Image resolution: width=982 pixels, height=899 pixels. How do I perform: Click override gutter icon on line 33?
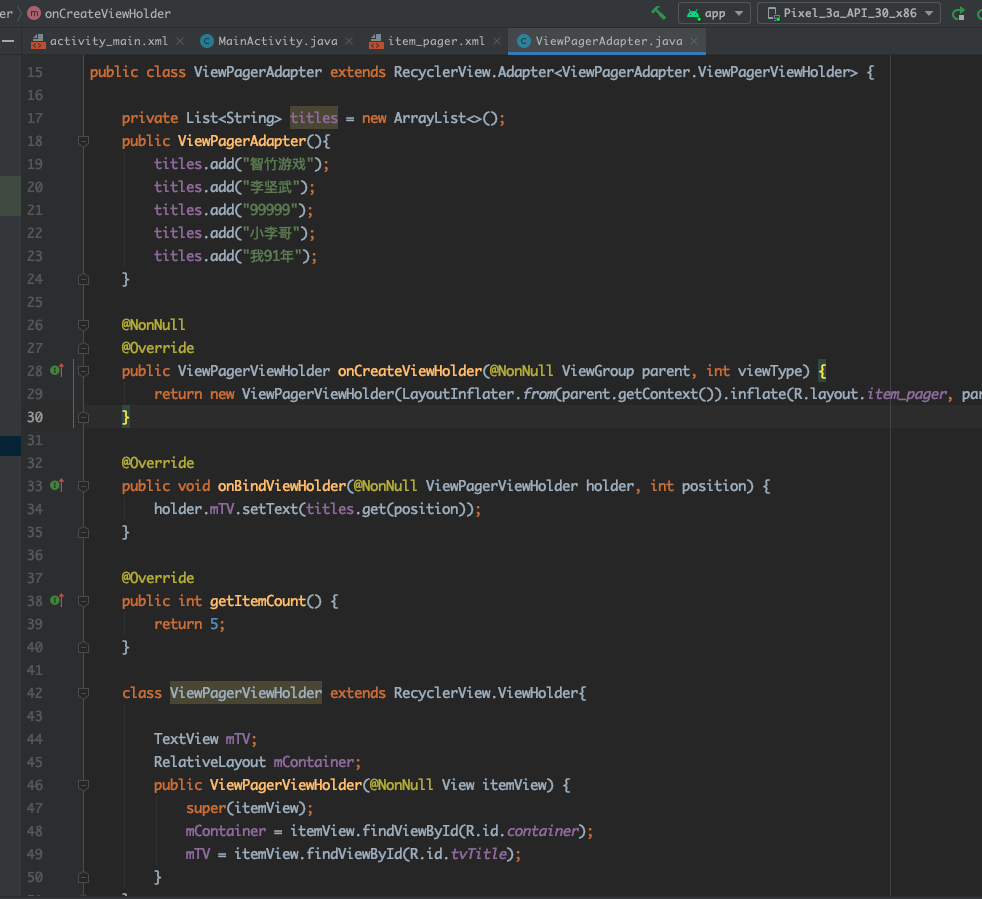click(56, 486)
